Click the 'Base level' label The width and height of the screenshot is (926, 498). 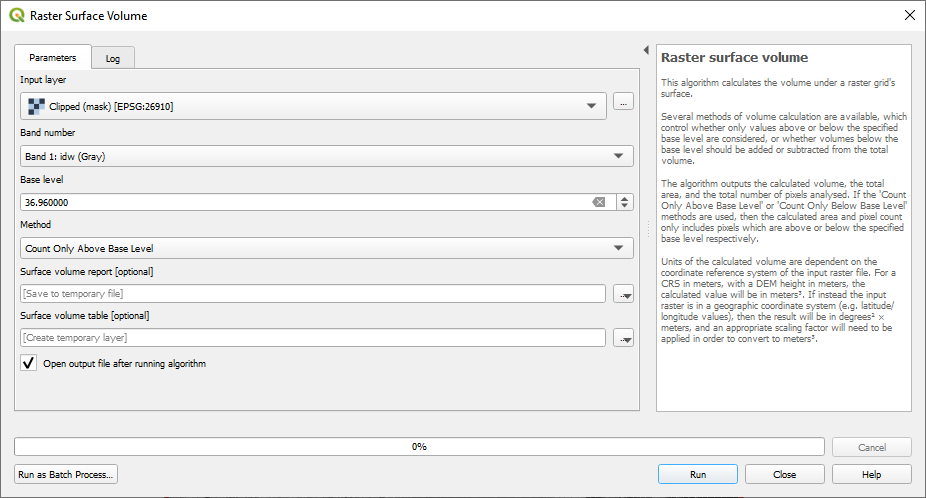click(41, 179)
